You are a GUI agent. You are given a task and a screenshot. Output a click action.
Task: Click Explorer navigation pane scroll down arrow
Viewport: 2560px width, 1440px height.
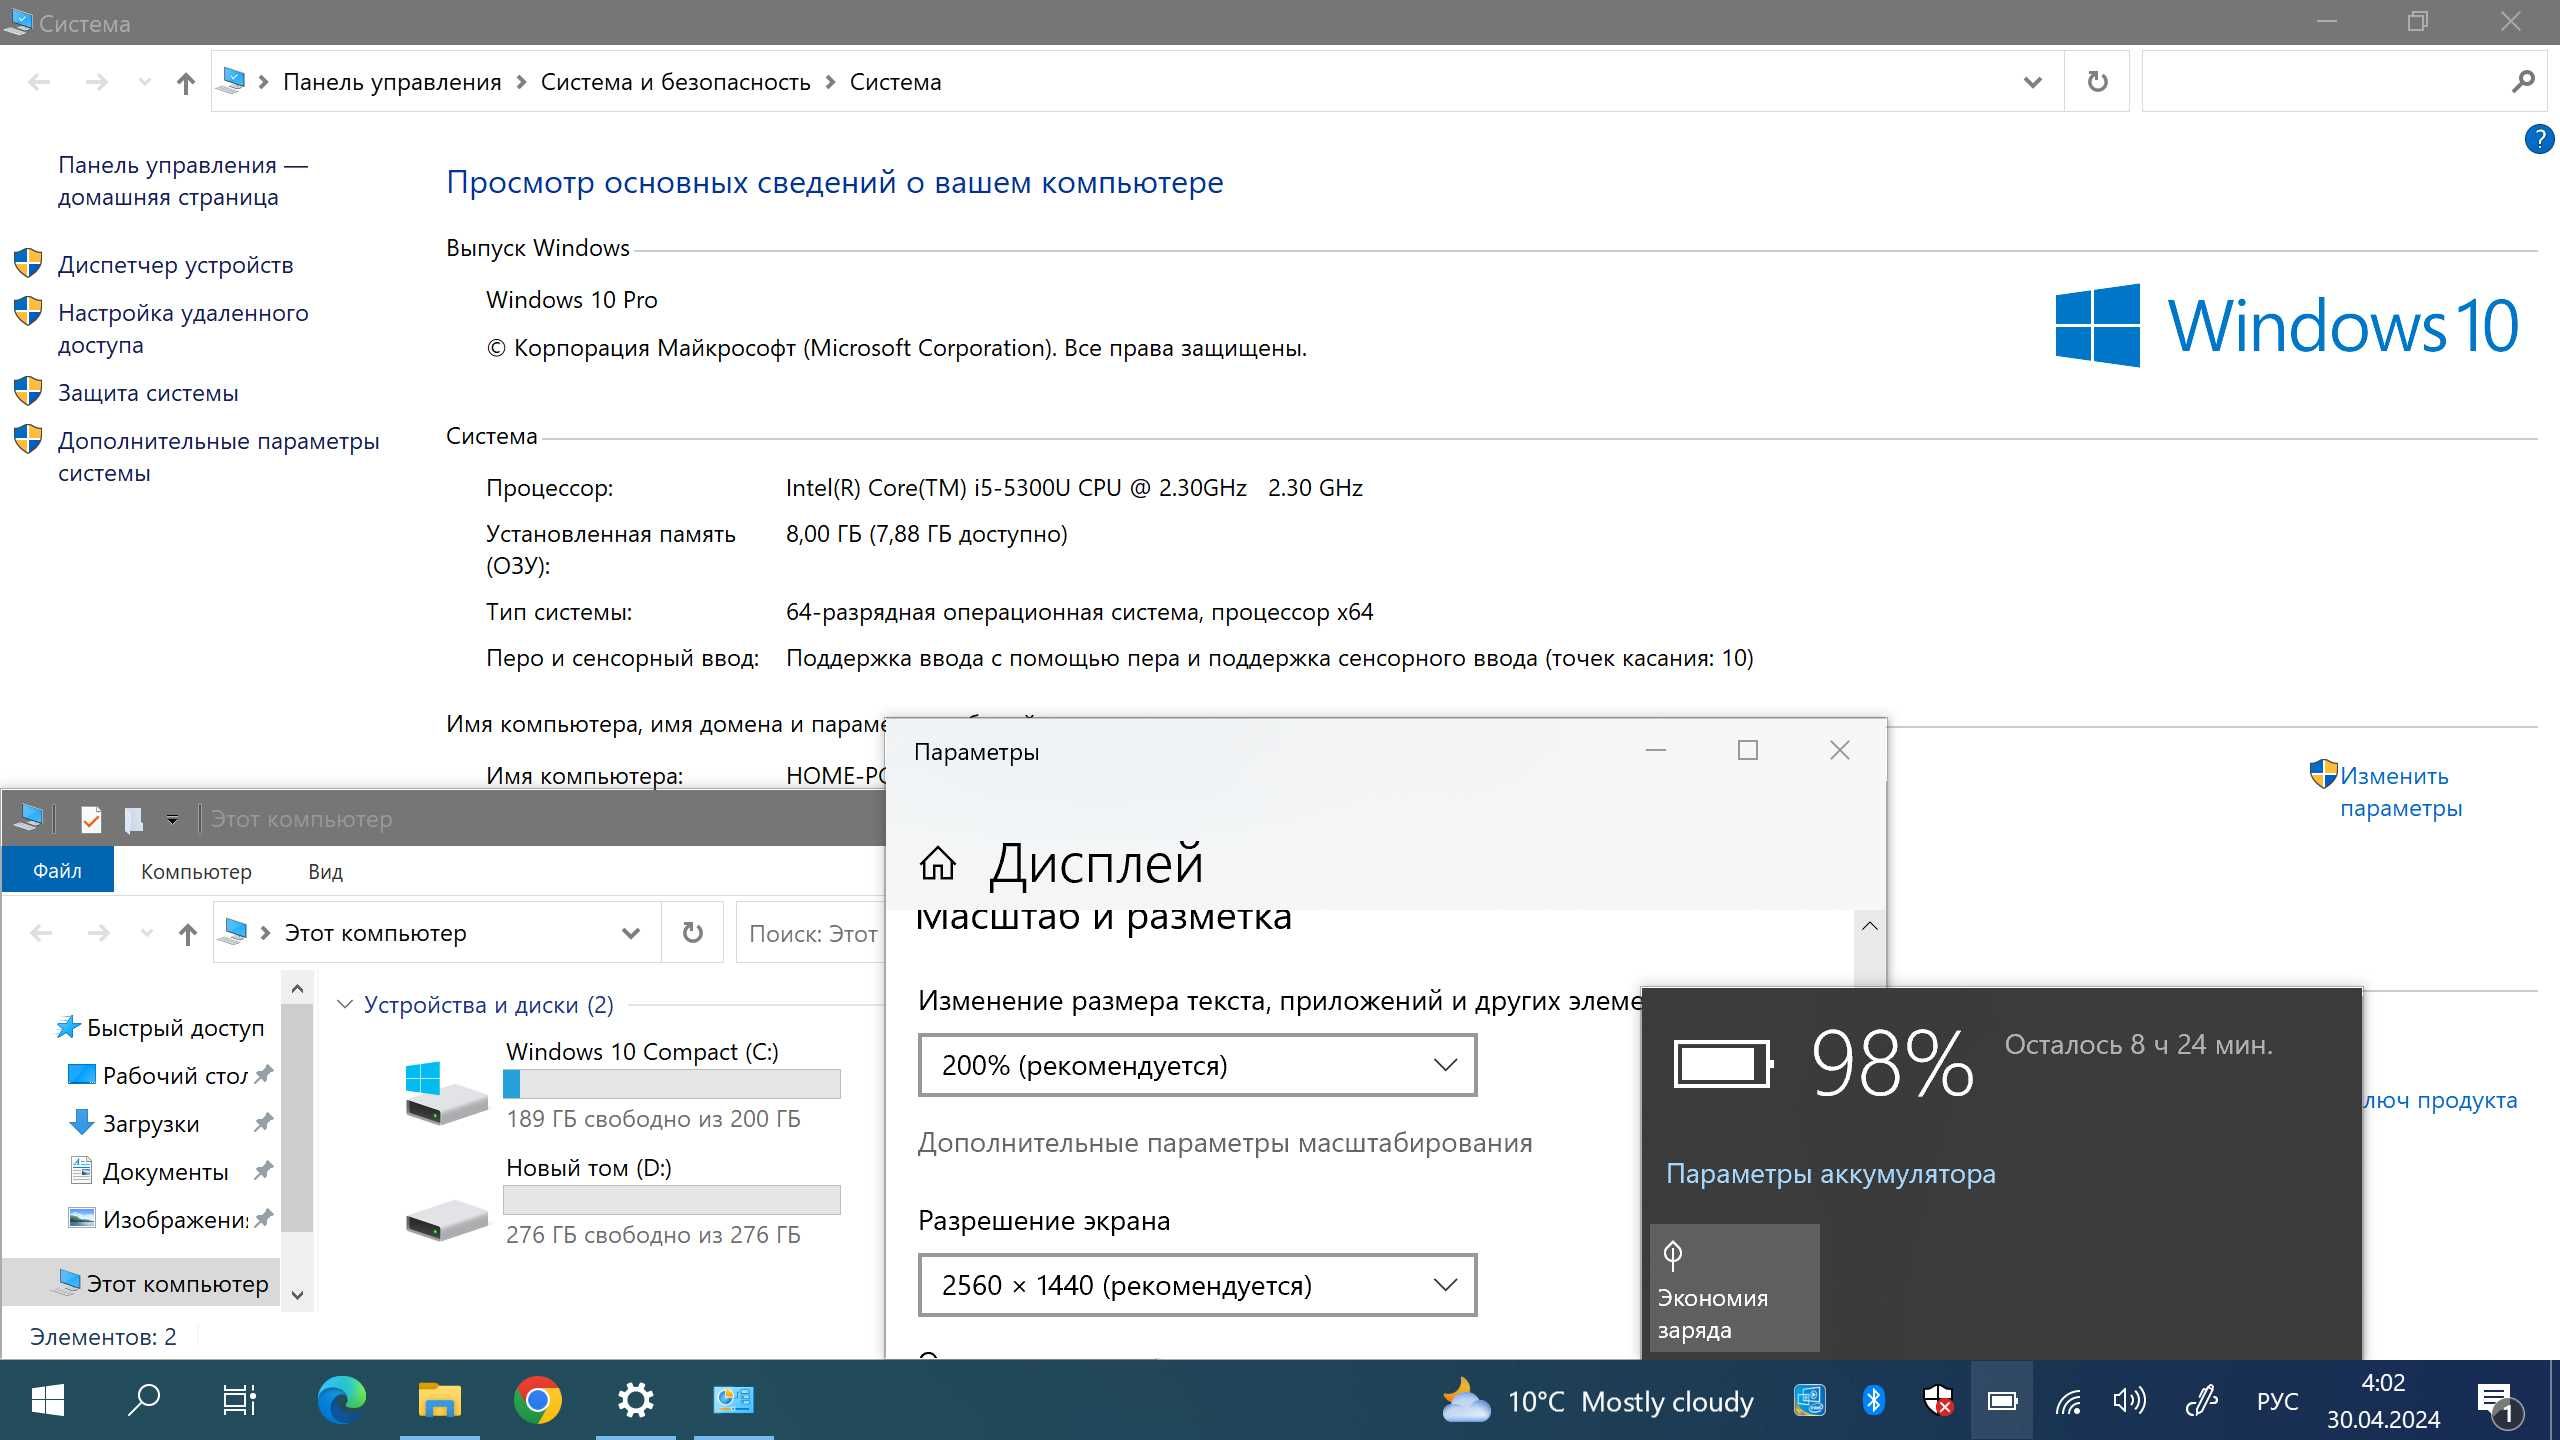[x=297, y=1294]
